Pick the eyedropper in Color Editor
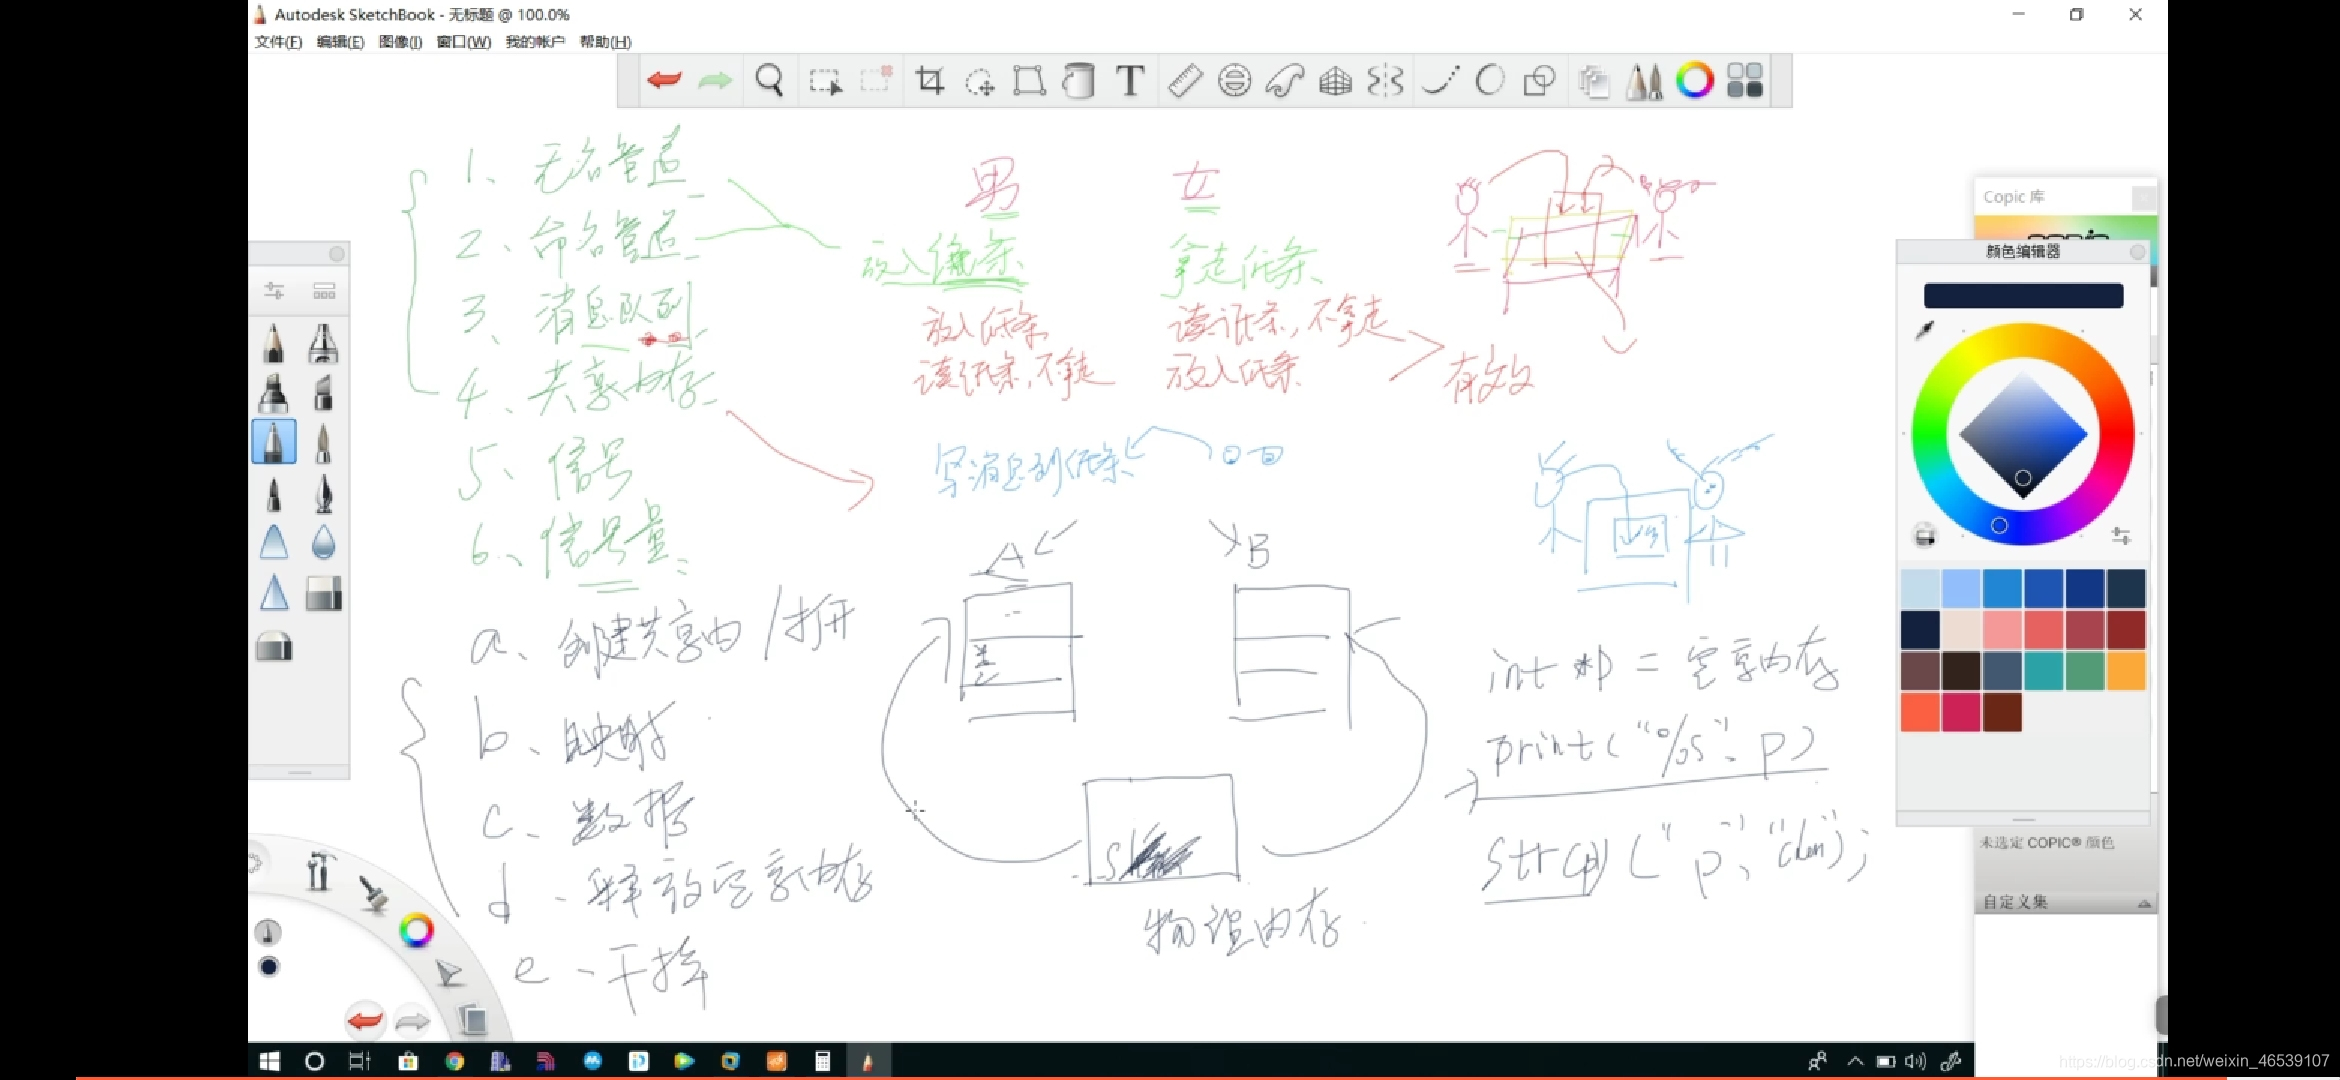This screenshot has height=1080, width=2340. [1925, 329]
